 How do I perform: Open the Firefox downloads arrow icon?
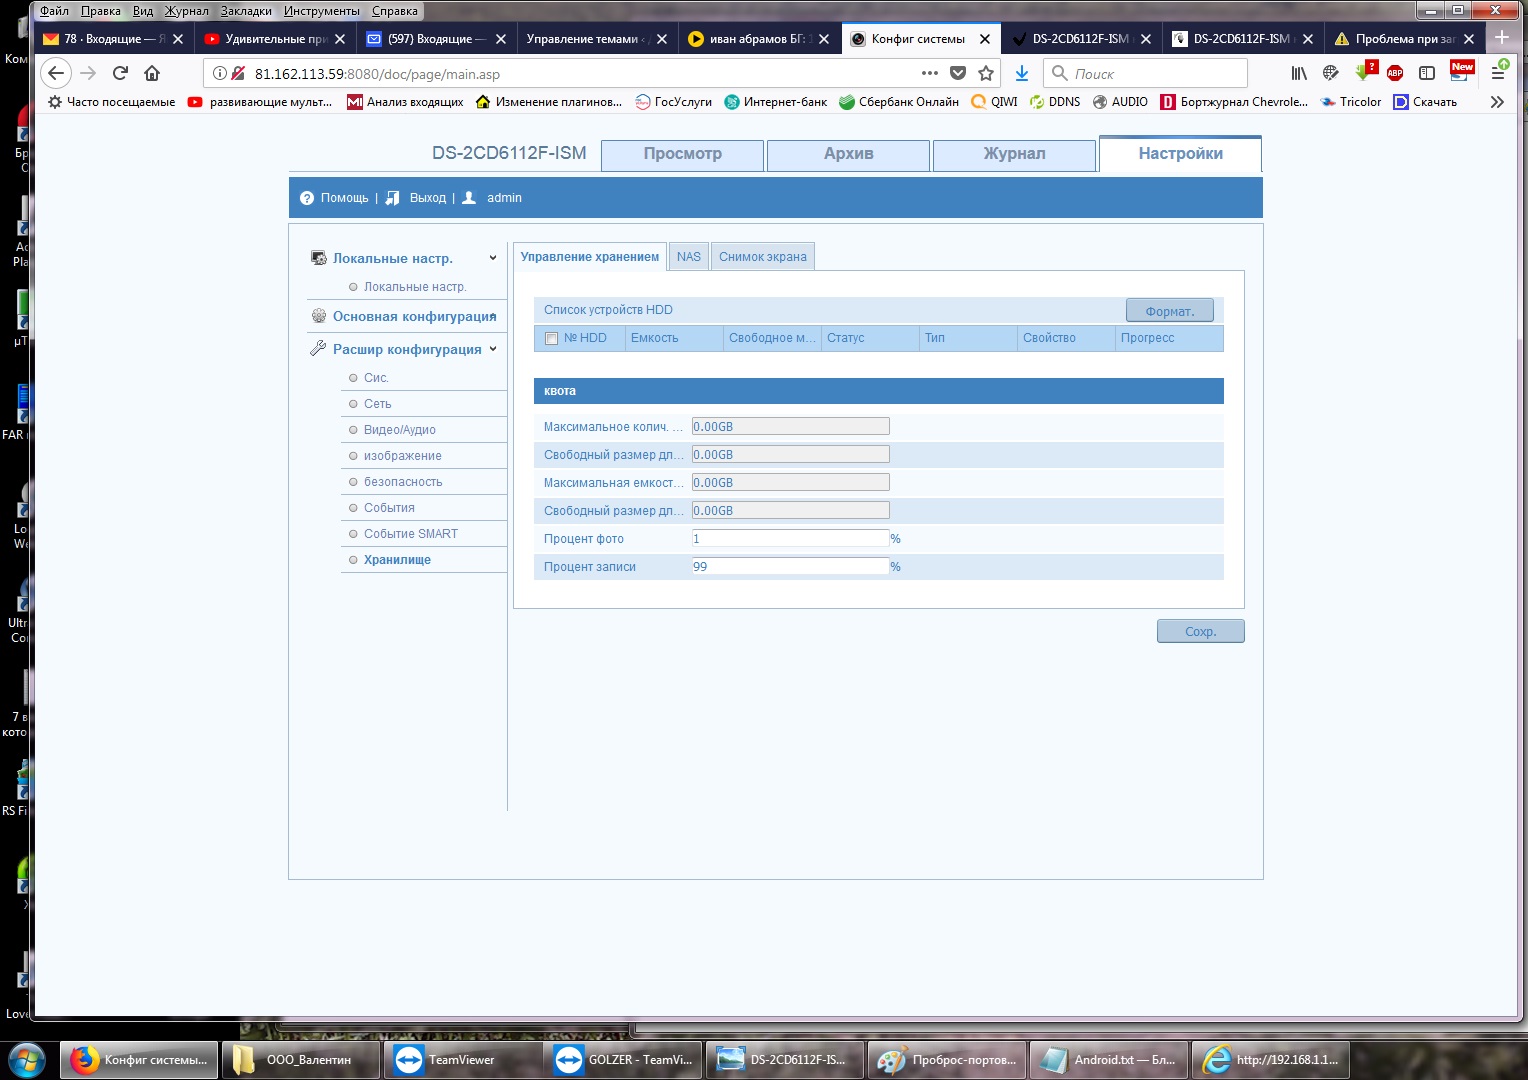point(1021,73)
